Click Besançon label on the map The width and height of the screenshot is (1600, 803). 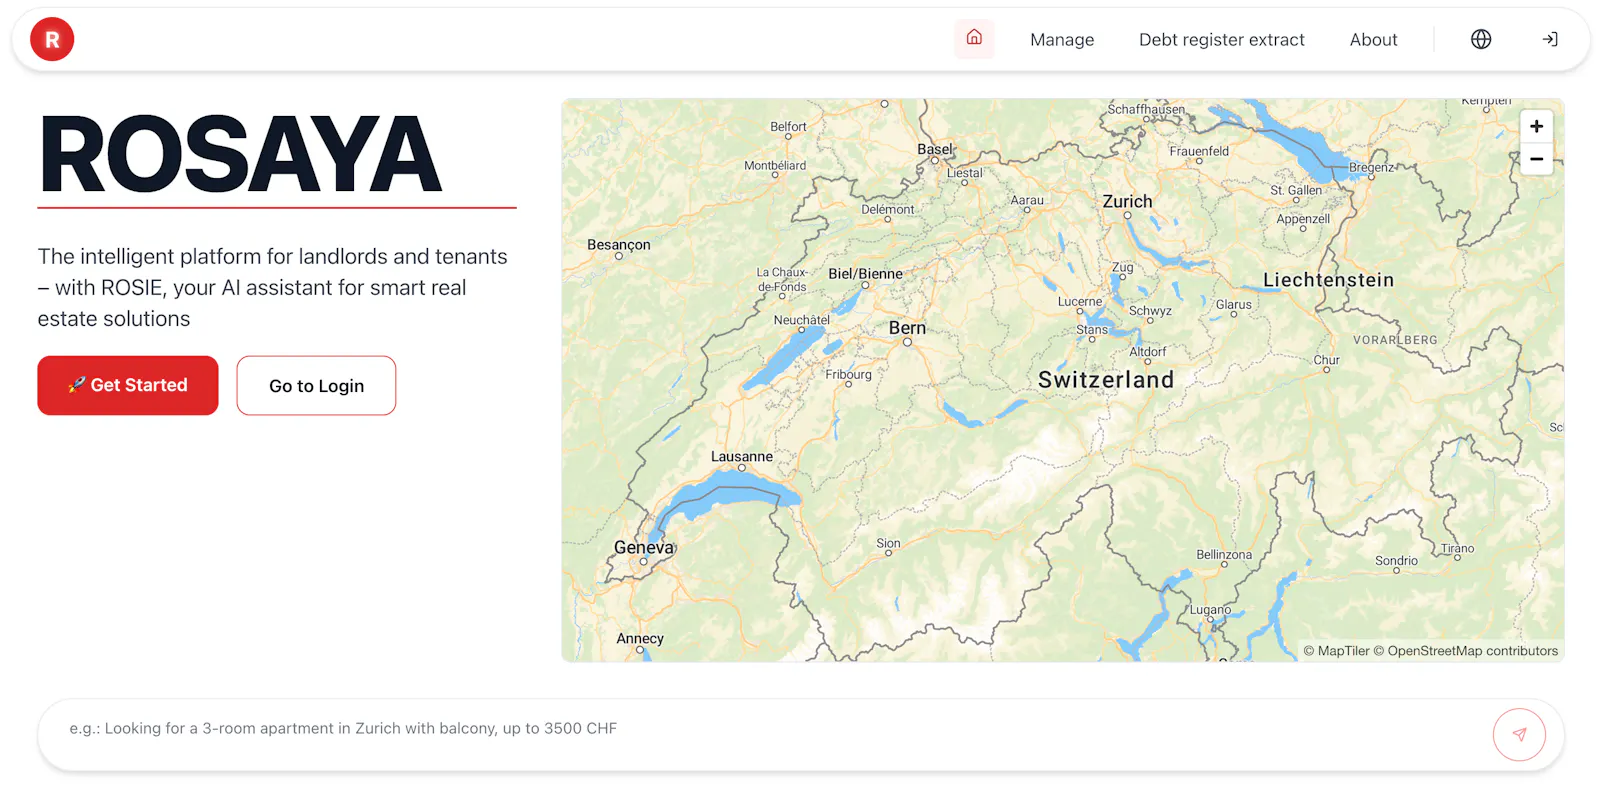(618, 245)
